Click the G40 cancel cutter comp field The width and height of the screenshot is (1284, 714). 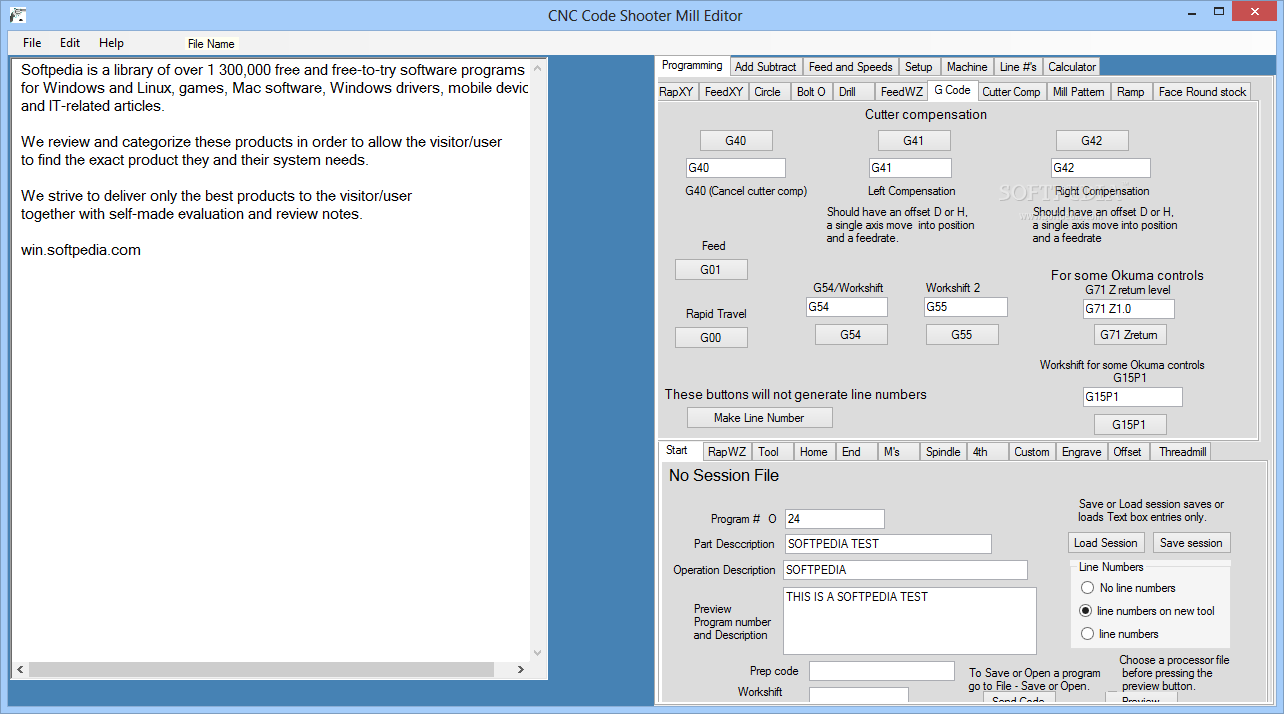click(x=736, y=168)
